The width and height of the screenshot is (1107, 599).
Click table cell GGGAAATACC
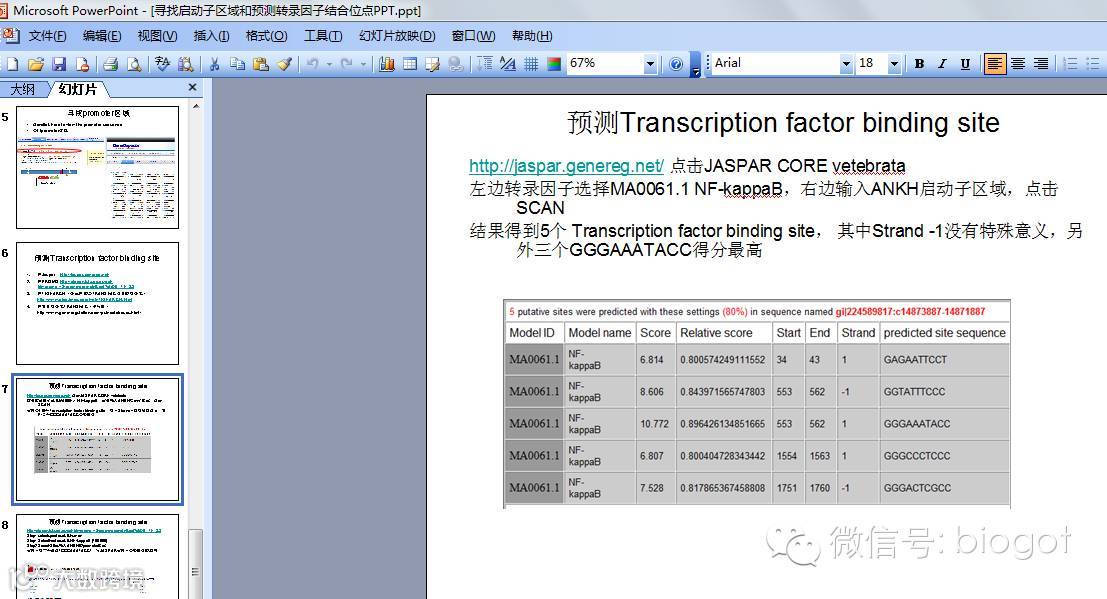[x=945, y=424]
